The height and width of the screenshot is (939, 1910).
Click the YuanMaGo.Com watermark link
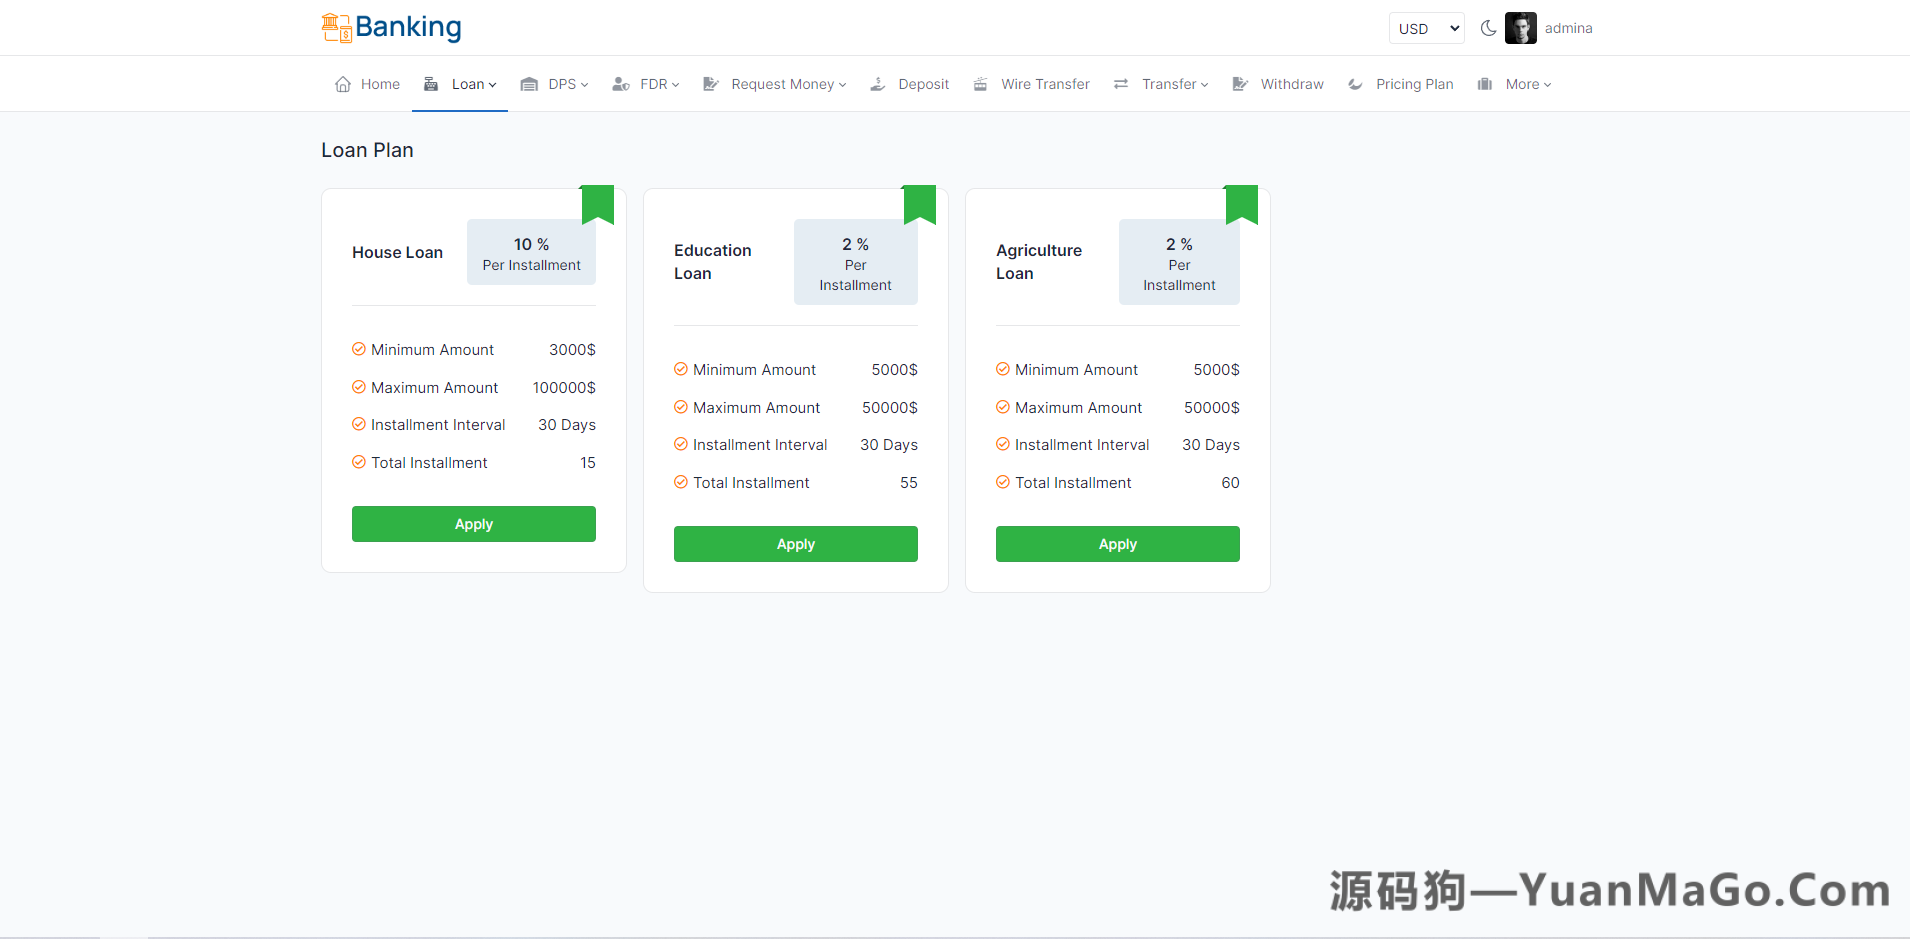coord(1607,888)
